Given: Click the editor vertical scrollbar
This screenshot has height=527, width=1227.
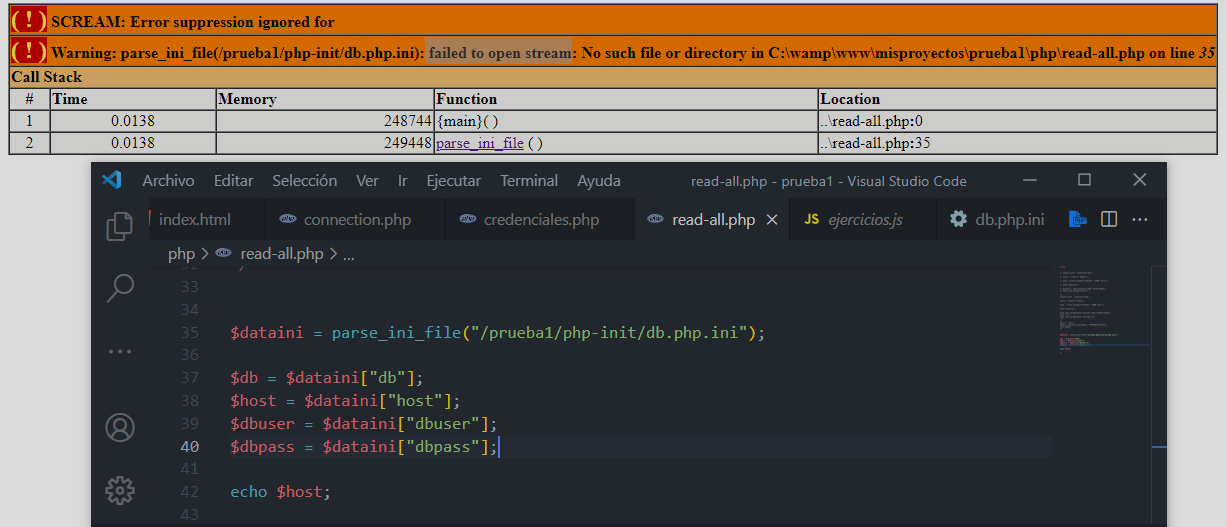Looking at the screenshot, I should 1160,396.
